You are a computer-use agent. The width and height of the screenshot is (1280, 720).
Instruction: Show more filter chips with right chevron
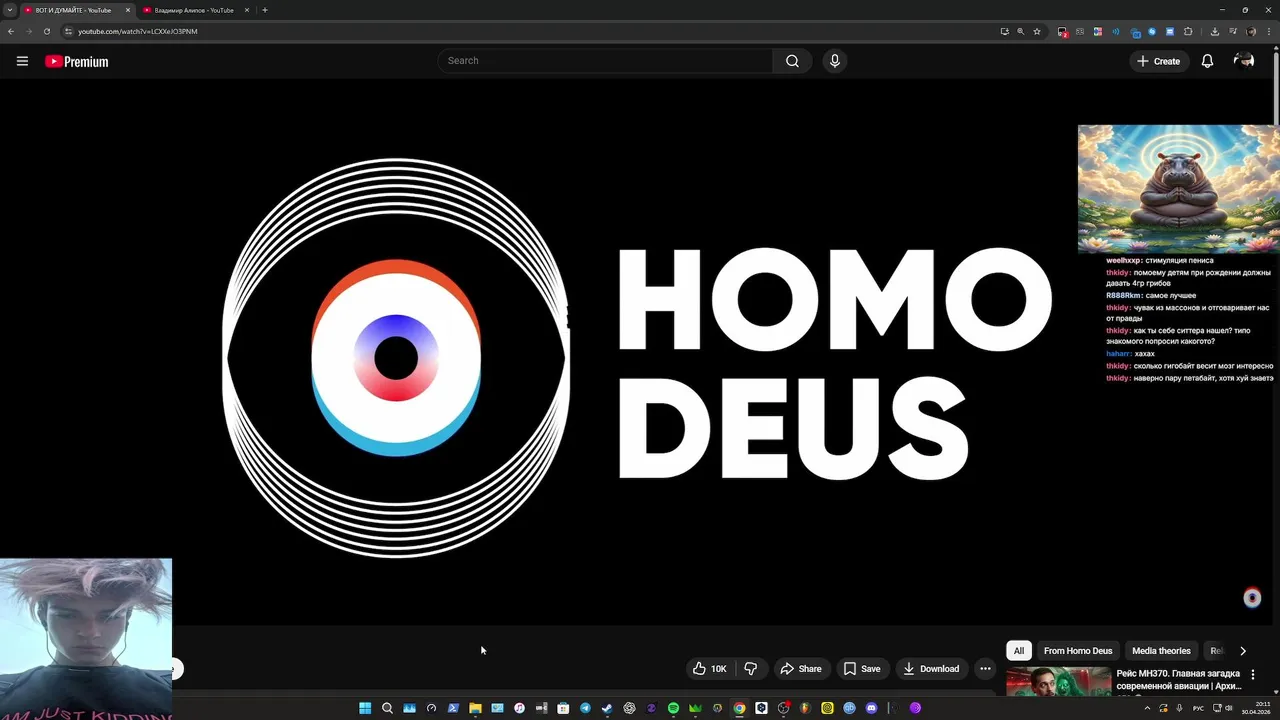[1243, 651]
